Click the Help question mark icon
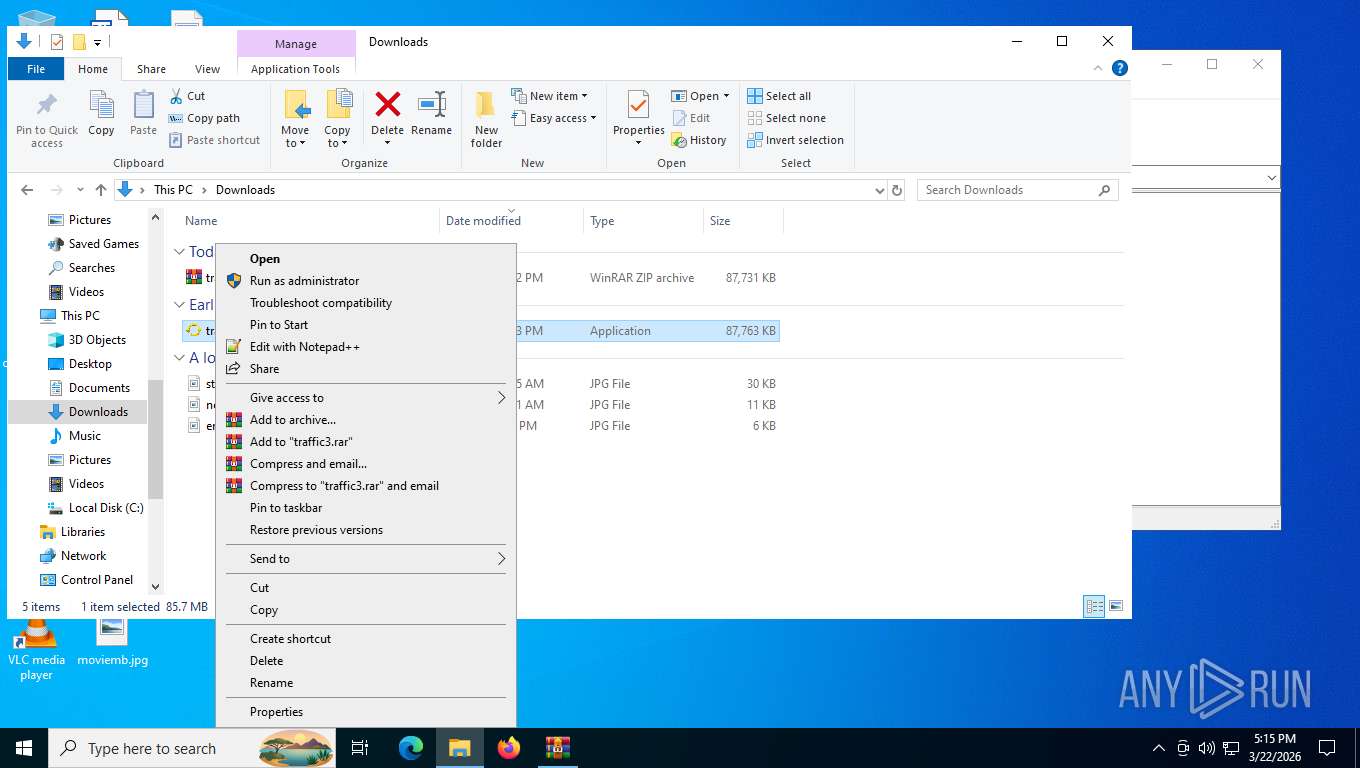Viewport: 1360px width, 768px height. [1120, 68]
